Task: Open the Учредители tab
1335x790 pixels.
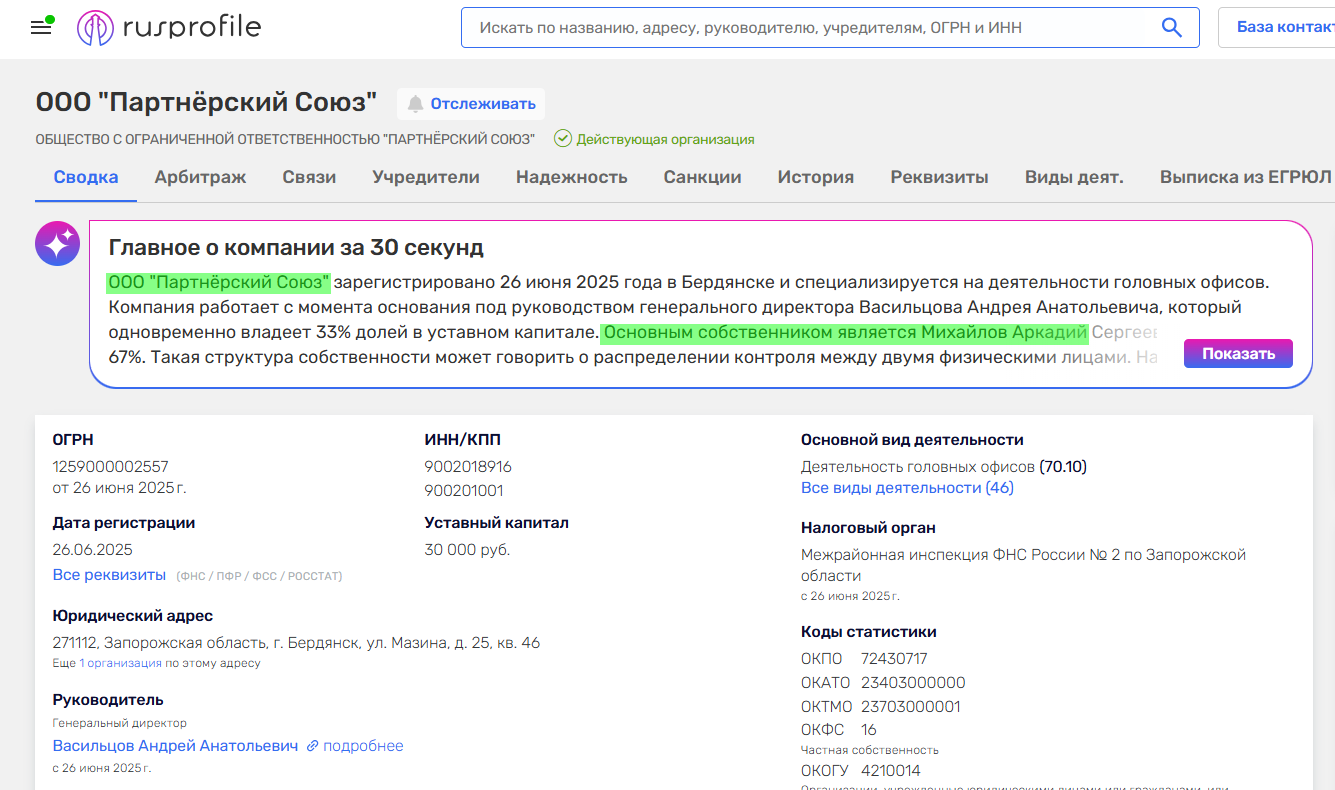Action: tap(426, 177)
